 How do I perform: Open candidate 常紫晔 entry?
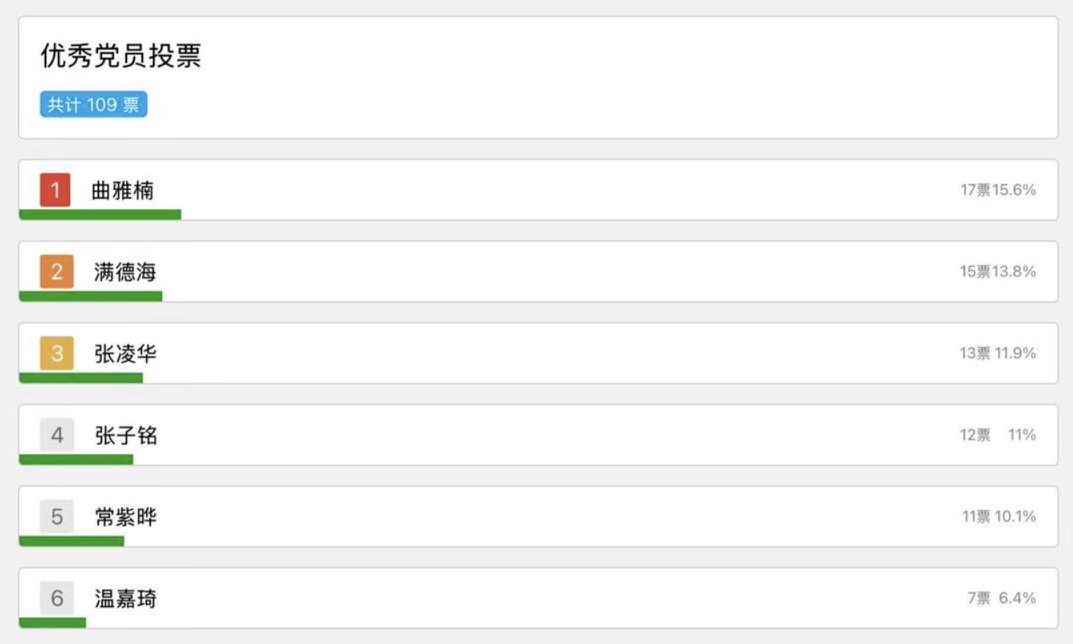(x=125, y=518)
